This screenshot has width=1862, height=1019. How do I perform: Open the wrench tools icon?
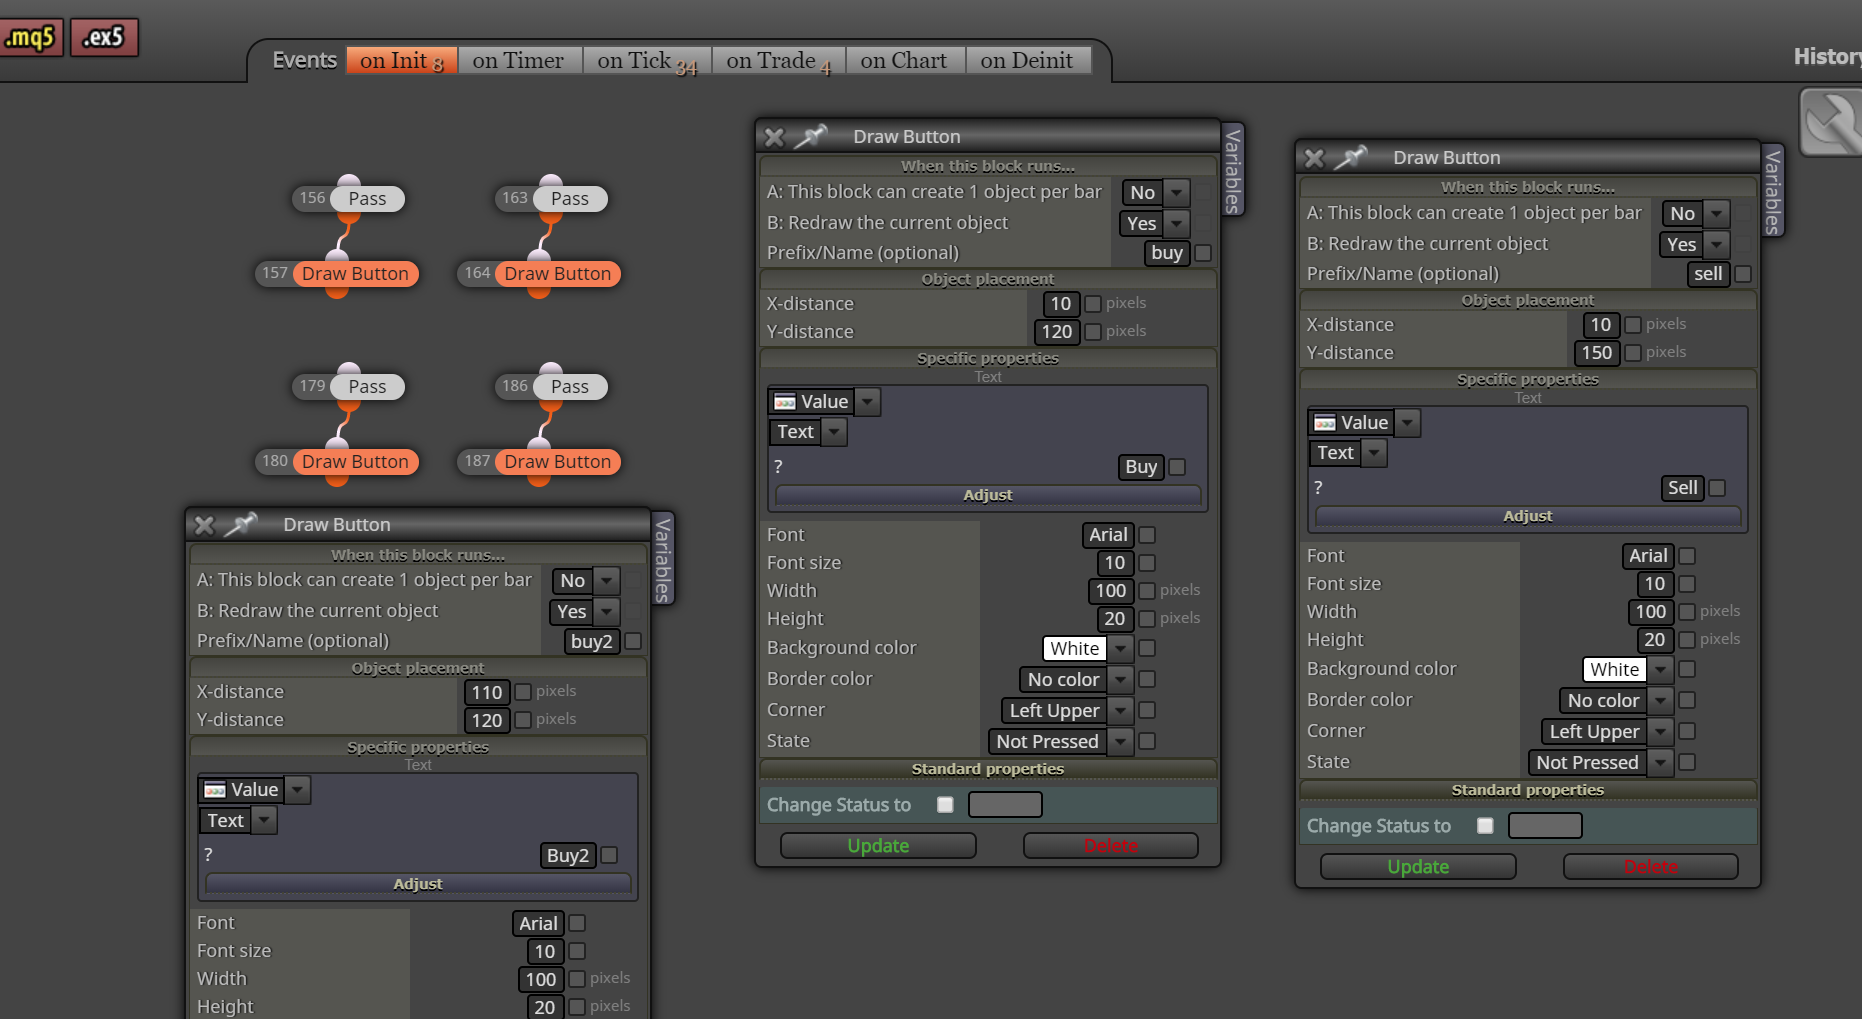click(1831, 122)
